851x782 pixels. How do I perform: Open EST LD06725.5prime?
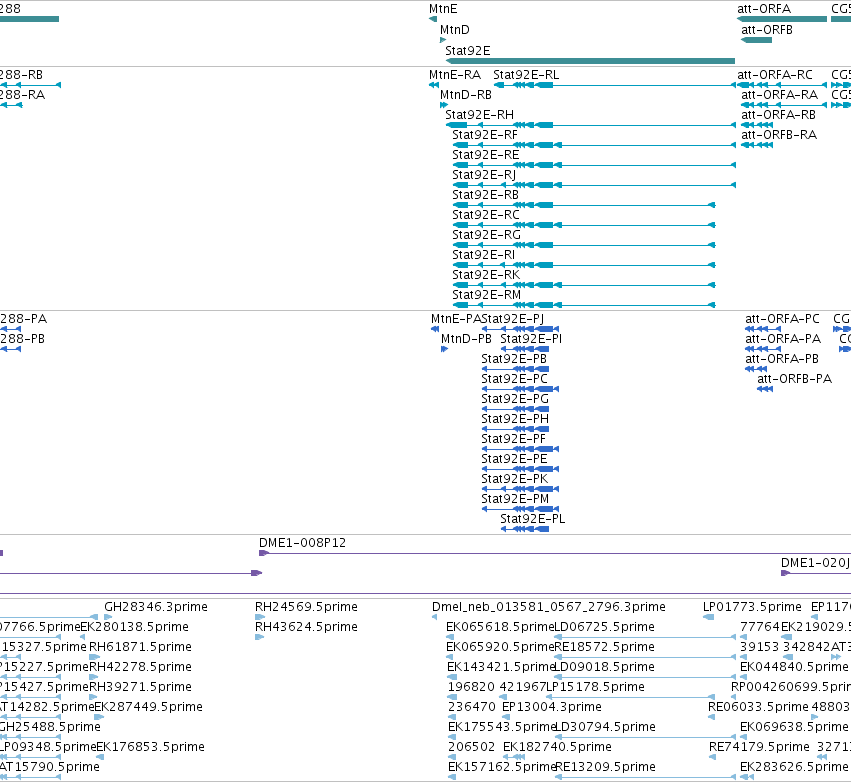[604, 627]
